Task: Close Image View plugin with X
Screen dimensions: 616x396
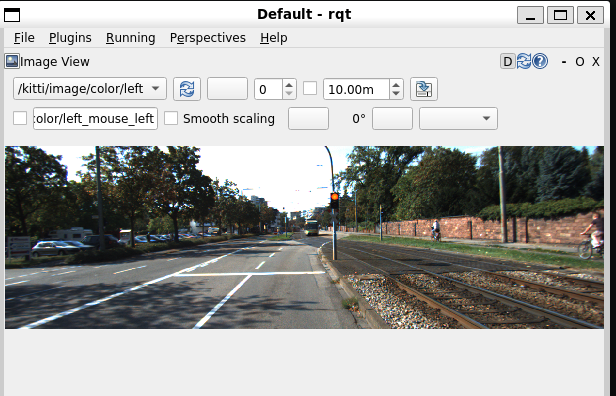Action: pos(596,62)
